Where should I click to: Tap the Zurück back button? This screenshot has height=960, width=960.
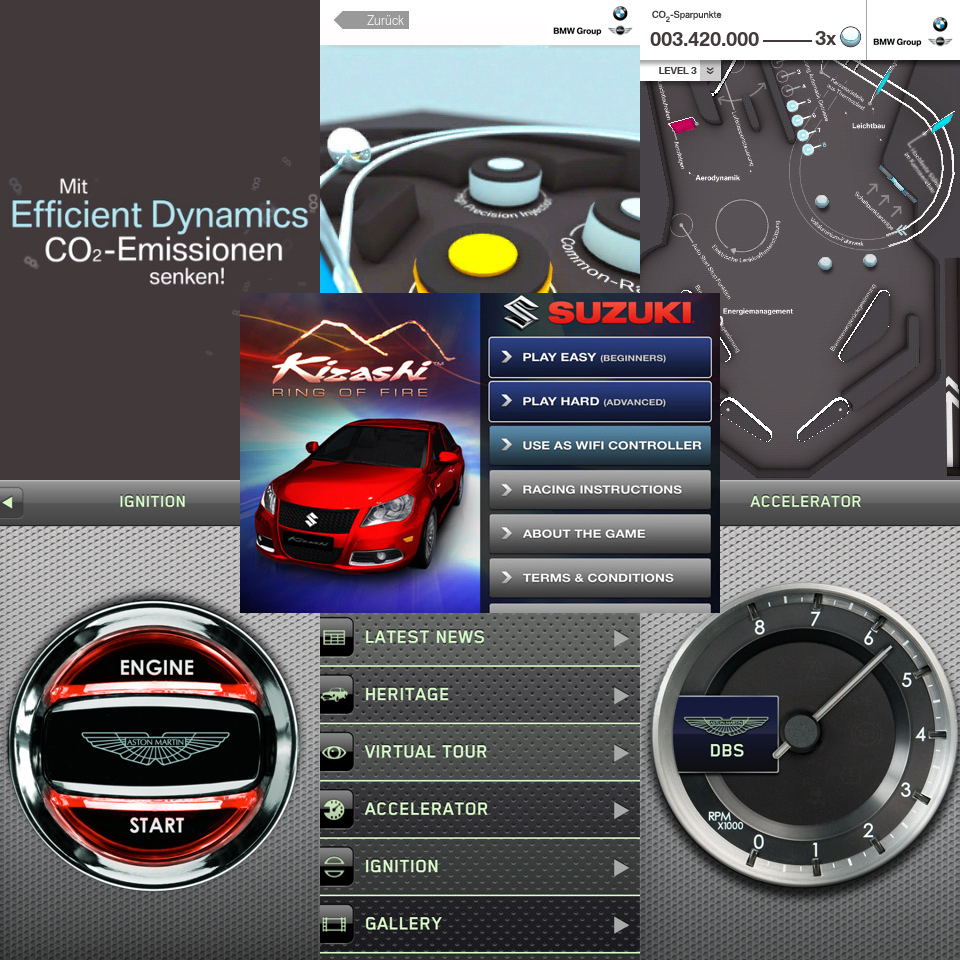tap(372, 20)
